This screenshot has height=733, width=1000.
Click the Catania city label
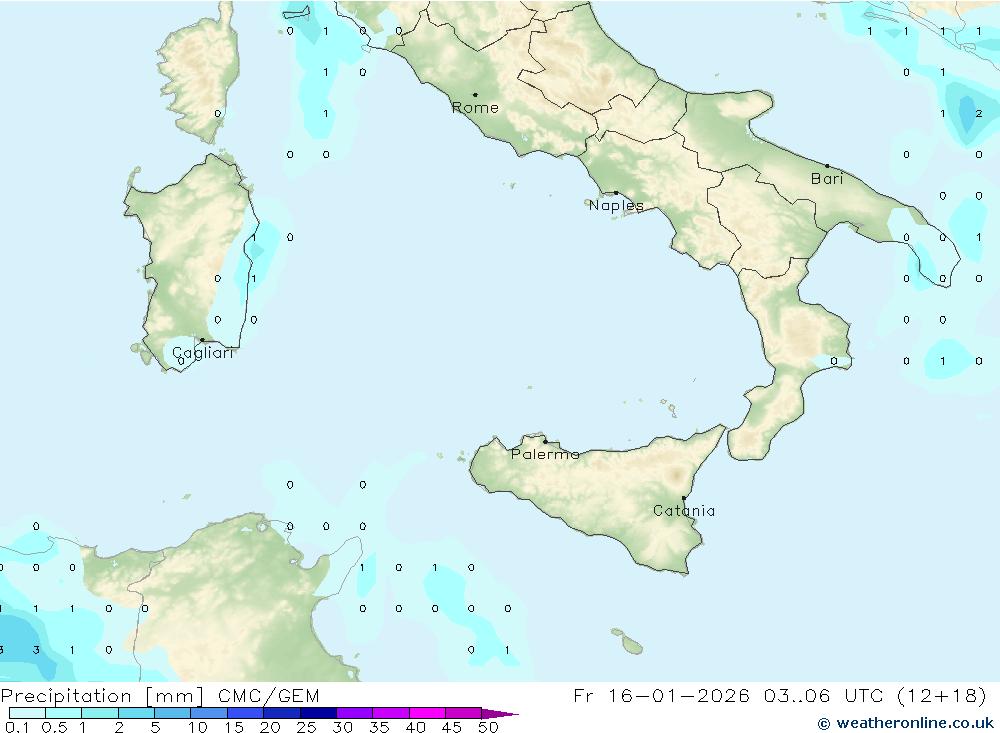pyautogui.click(x=684, y=511)
